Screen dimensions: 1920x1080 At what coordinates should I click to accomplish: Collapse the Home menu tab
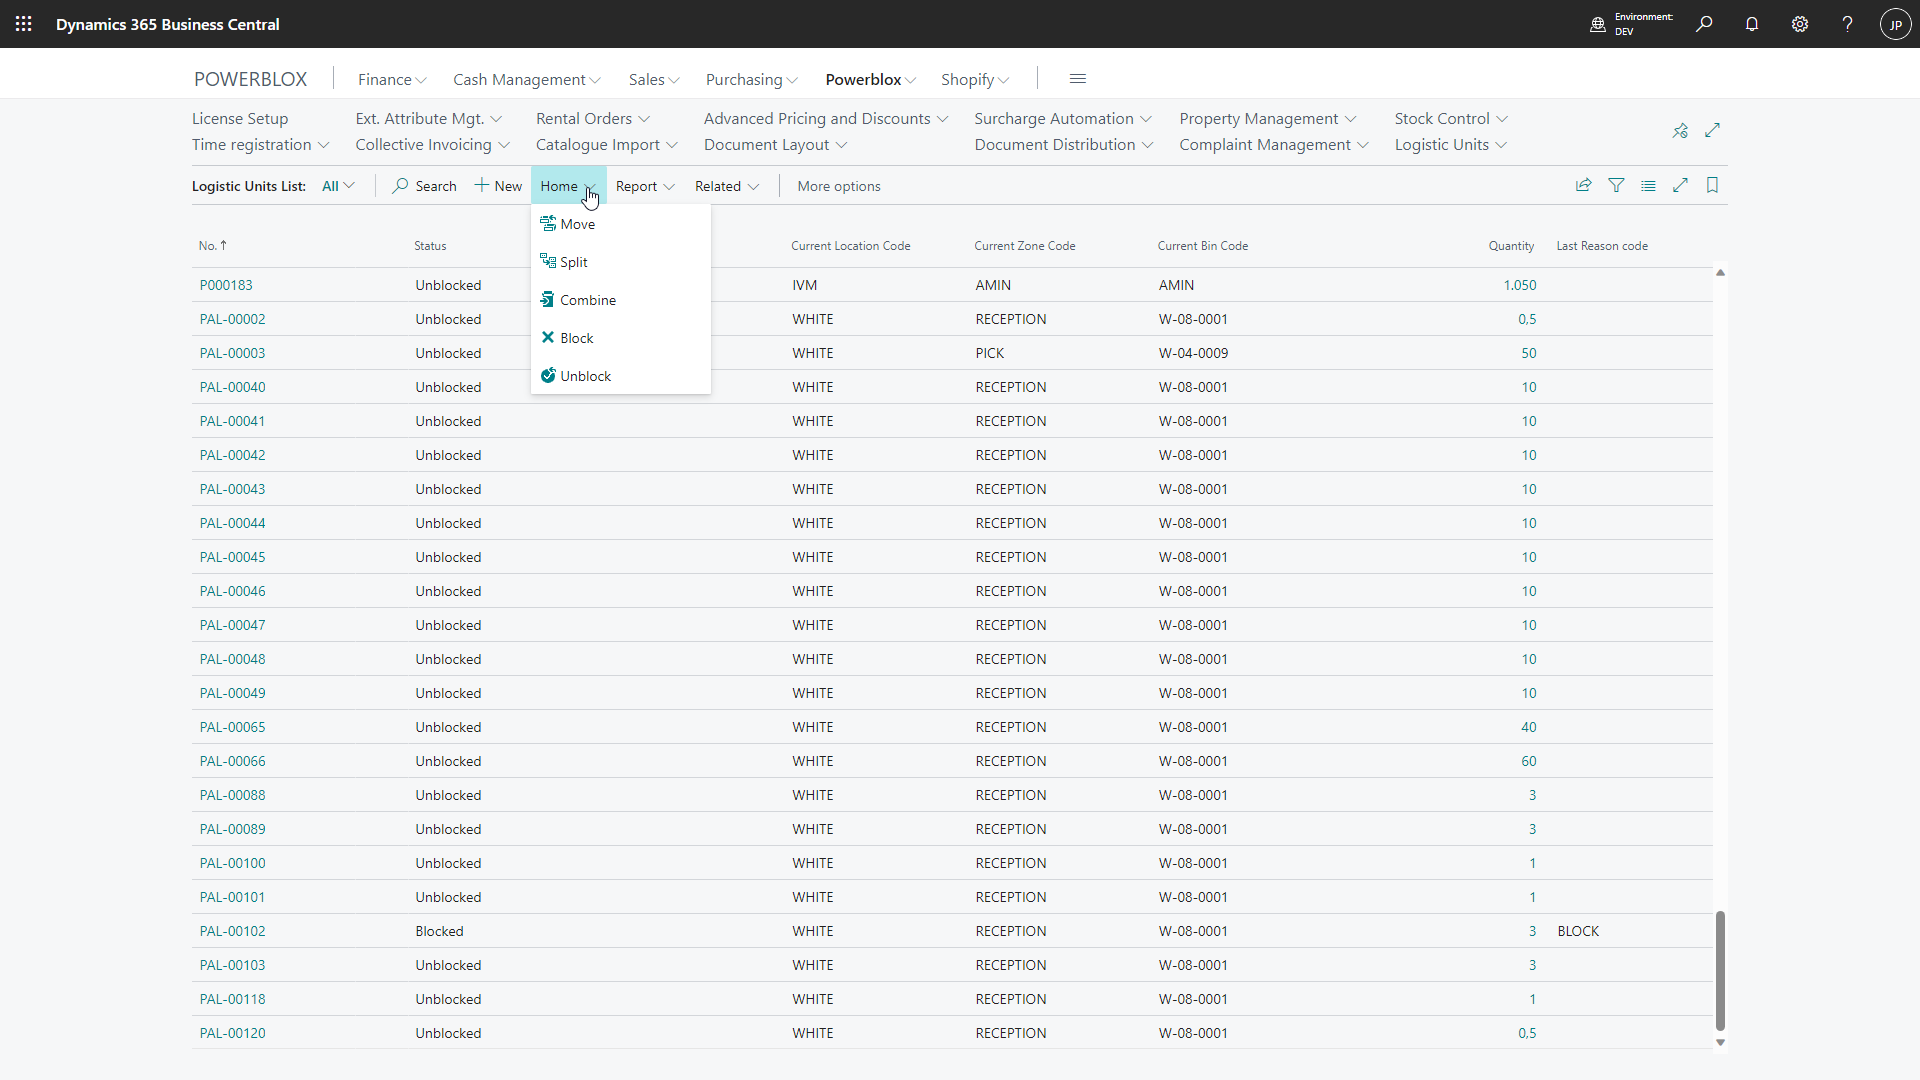568,186
